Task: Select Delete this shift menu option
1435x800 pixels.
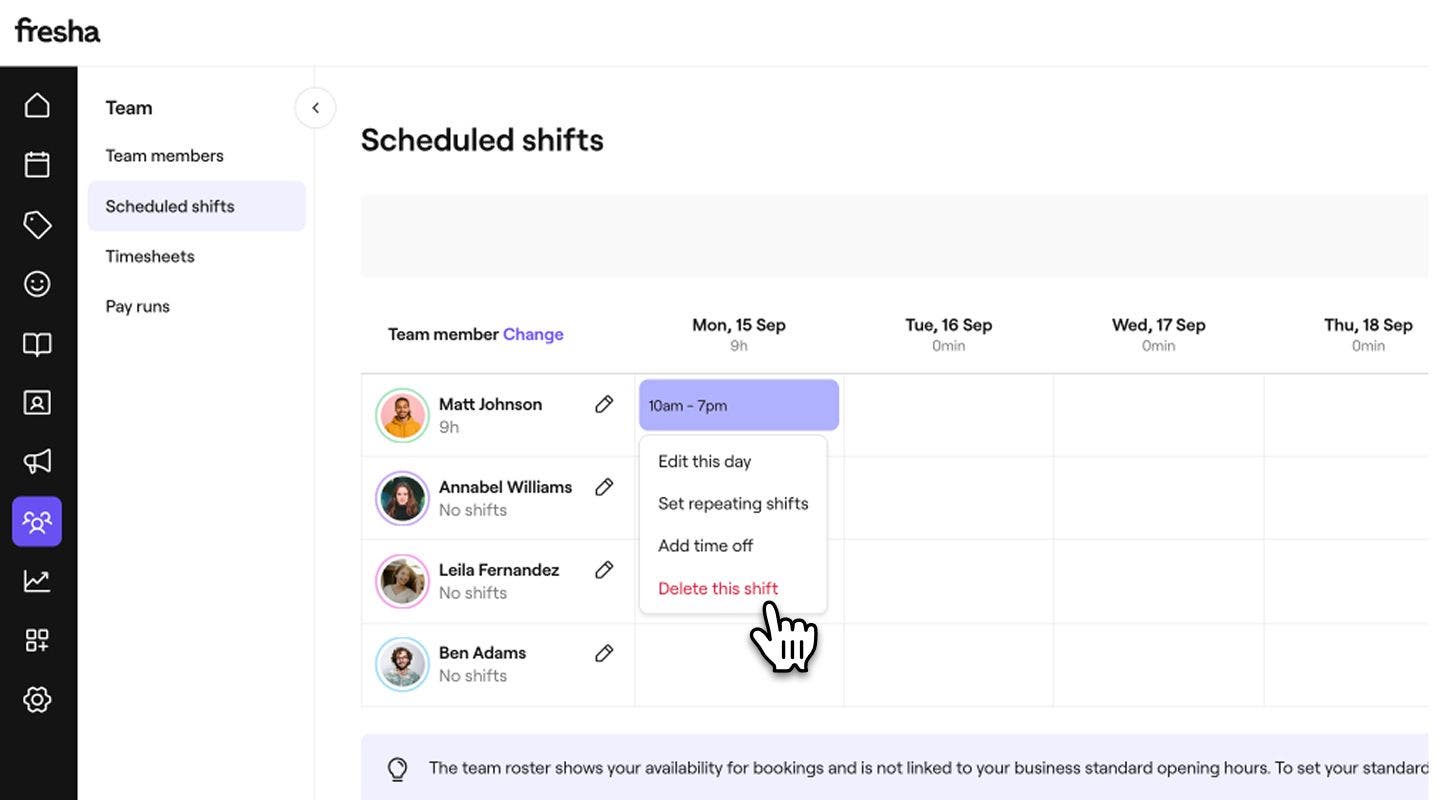Action: 717,588
